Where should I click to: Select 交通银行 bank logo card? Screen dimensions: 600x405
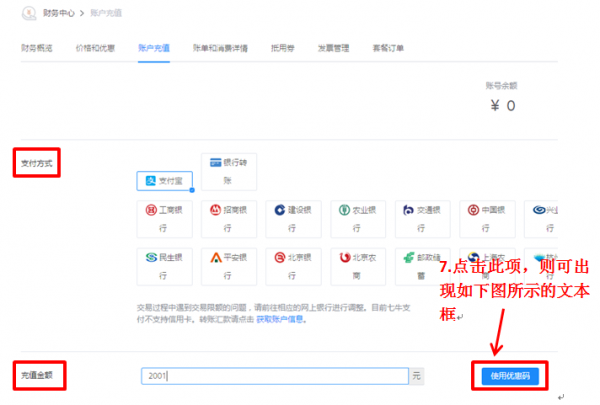422,219
